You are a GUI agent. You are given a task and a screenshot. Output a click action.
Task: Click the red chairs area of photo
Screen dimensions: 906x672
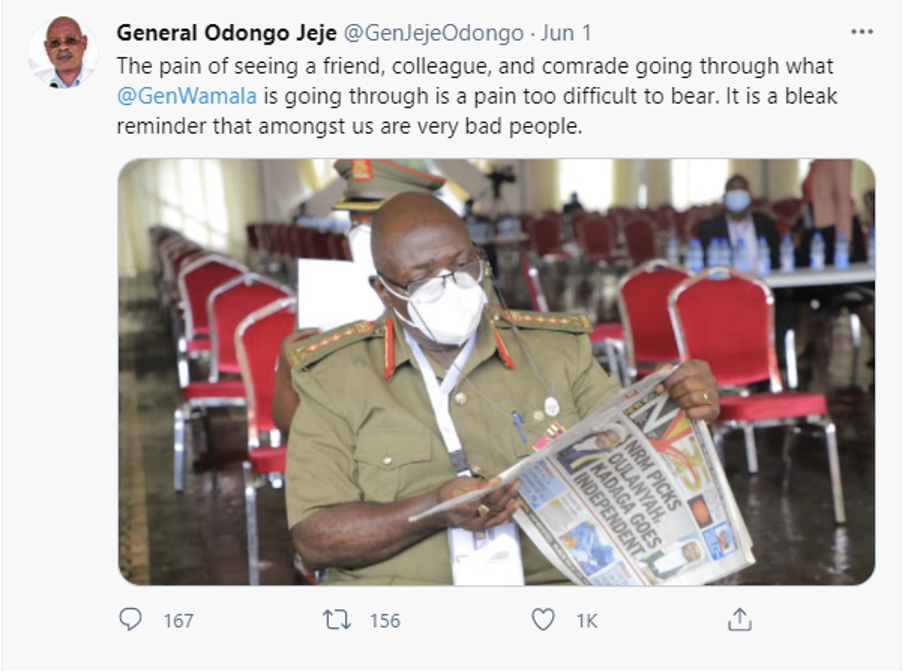click(x=722, y=347)
